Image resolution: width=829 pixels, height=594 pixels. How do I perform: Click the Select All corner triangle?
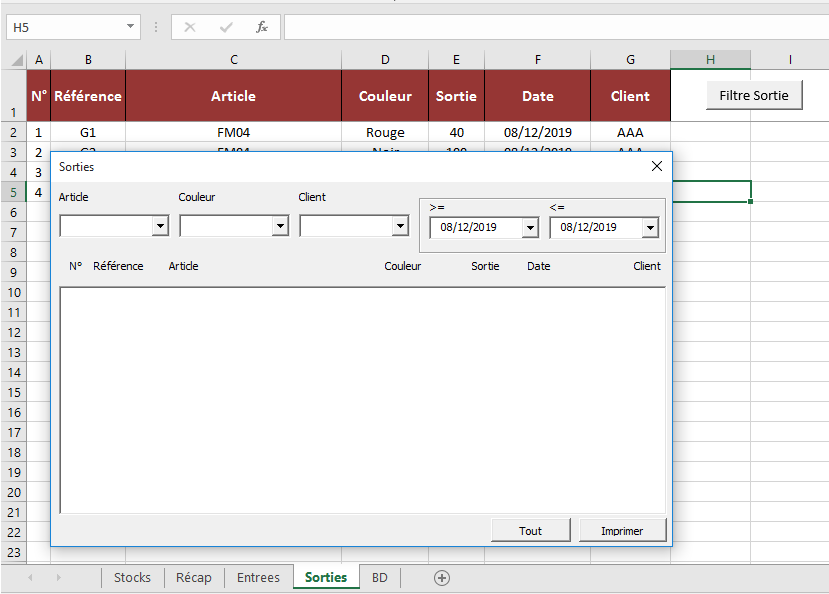pos(17,60)
